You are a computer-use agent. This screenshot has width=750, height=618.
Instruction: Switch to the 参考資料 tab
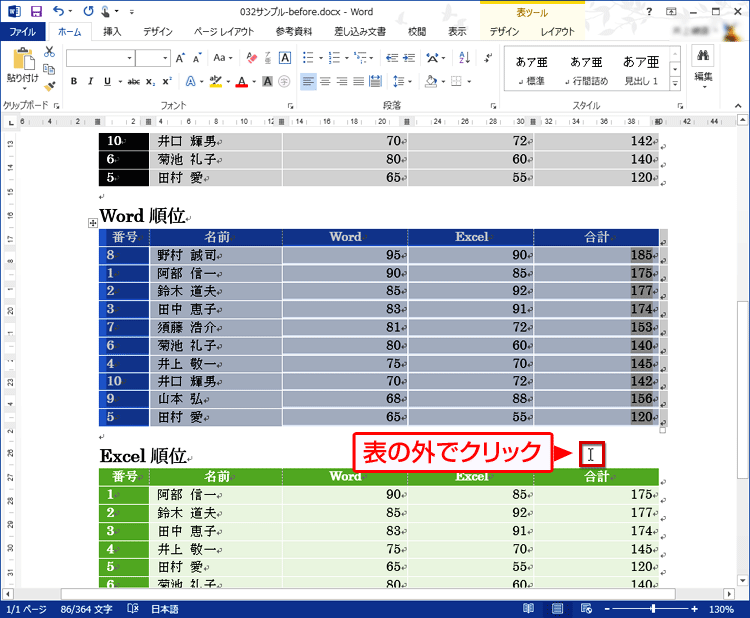point(294,32)
